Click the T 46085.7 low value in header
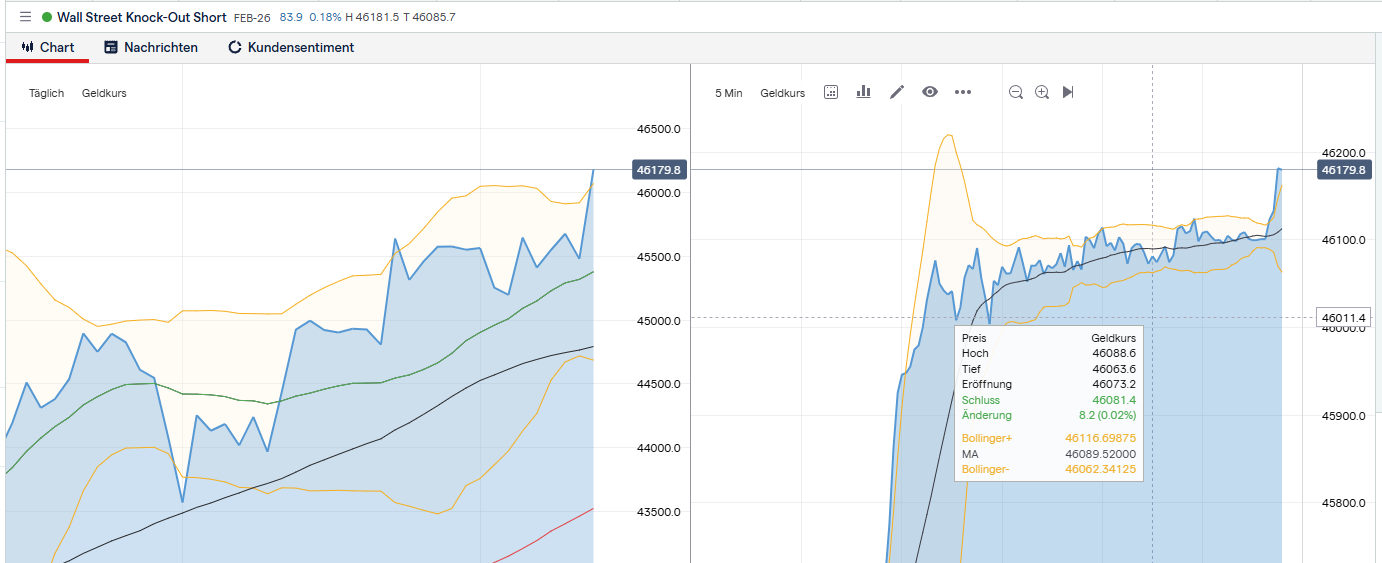The height and width of the screenshot is (563, 1382). (x=429, y=18)
